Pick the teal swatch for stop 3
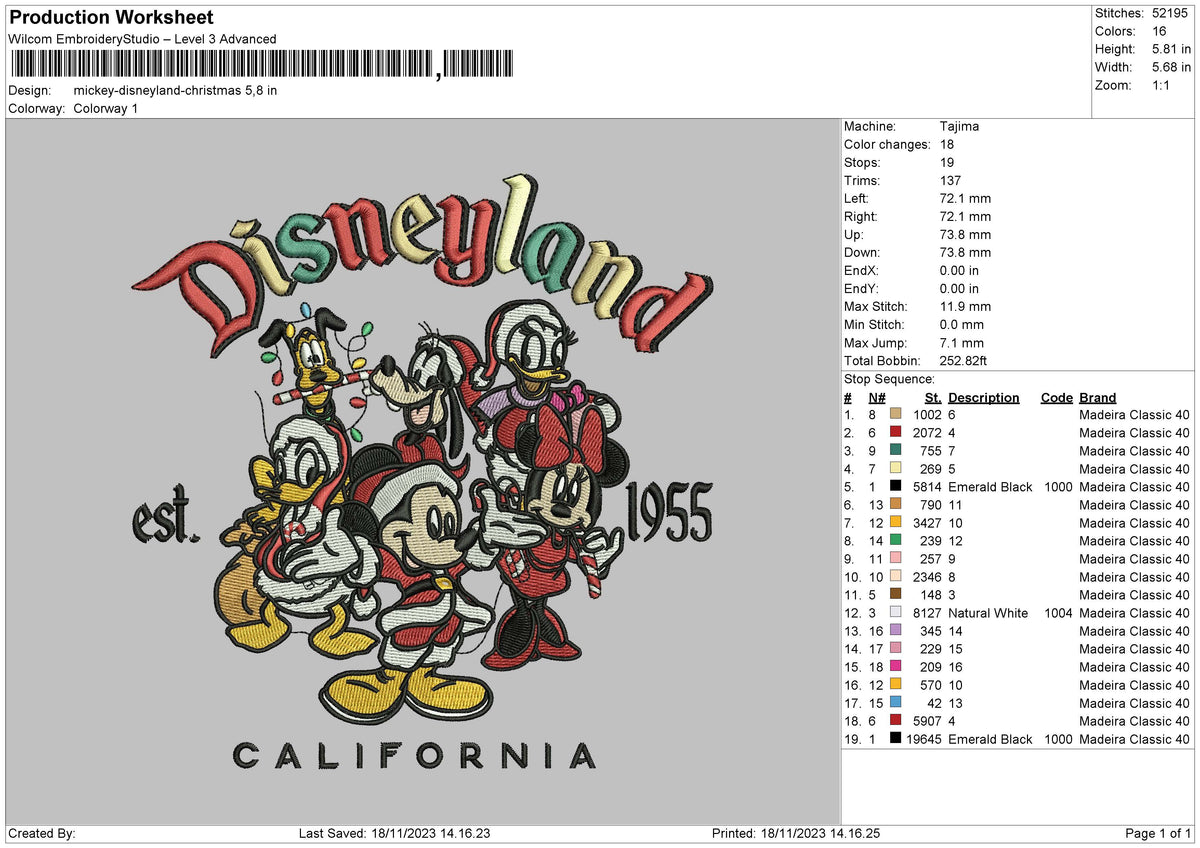This screenshot has height=848, width=1200. coord(896,450)
